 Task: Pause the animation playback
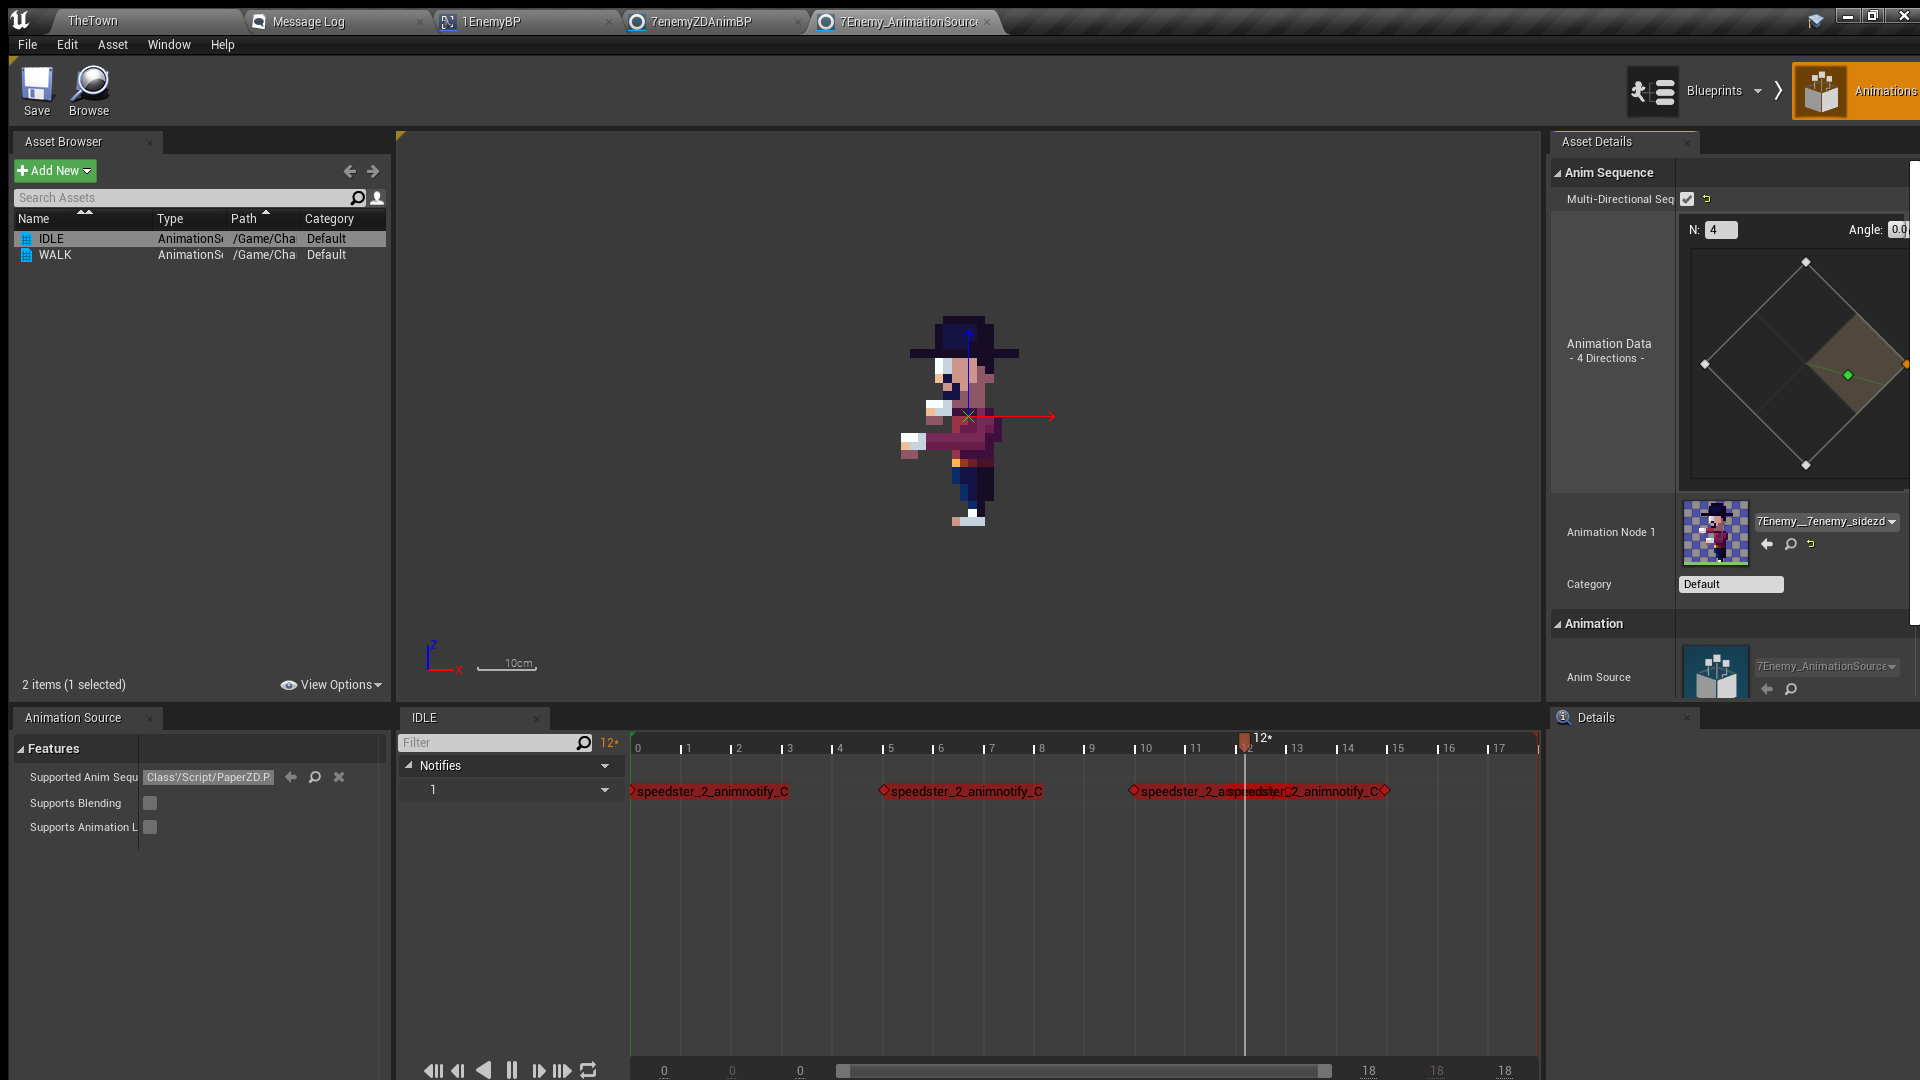512,1070
